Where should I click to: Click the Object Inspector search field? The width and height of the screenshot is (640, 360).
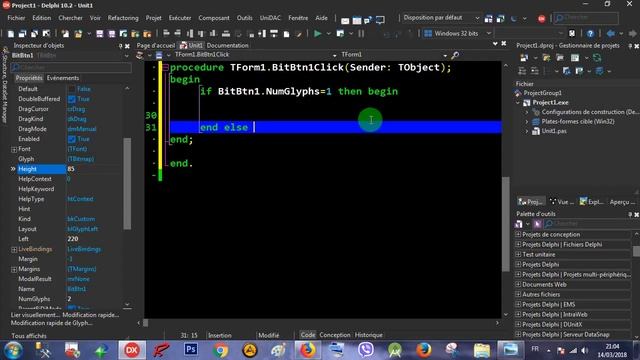point(71,67)
